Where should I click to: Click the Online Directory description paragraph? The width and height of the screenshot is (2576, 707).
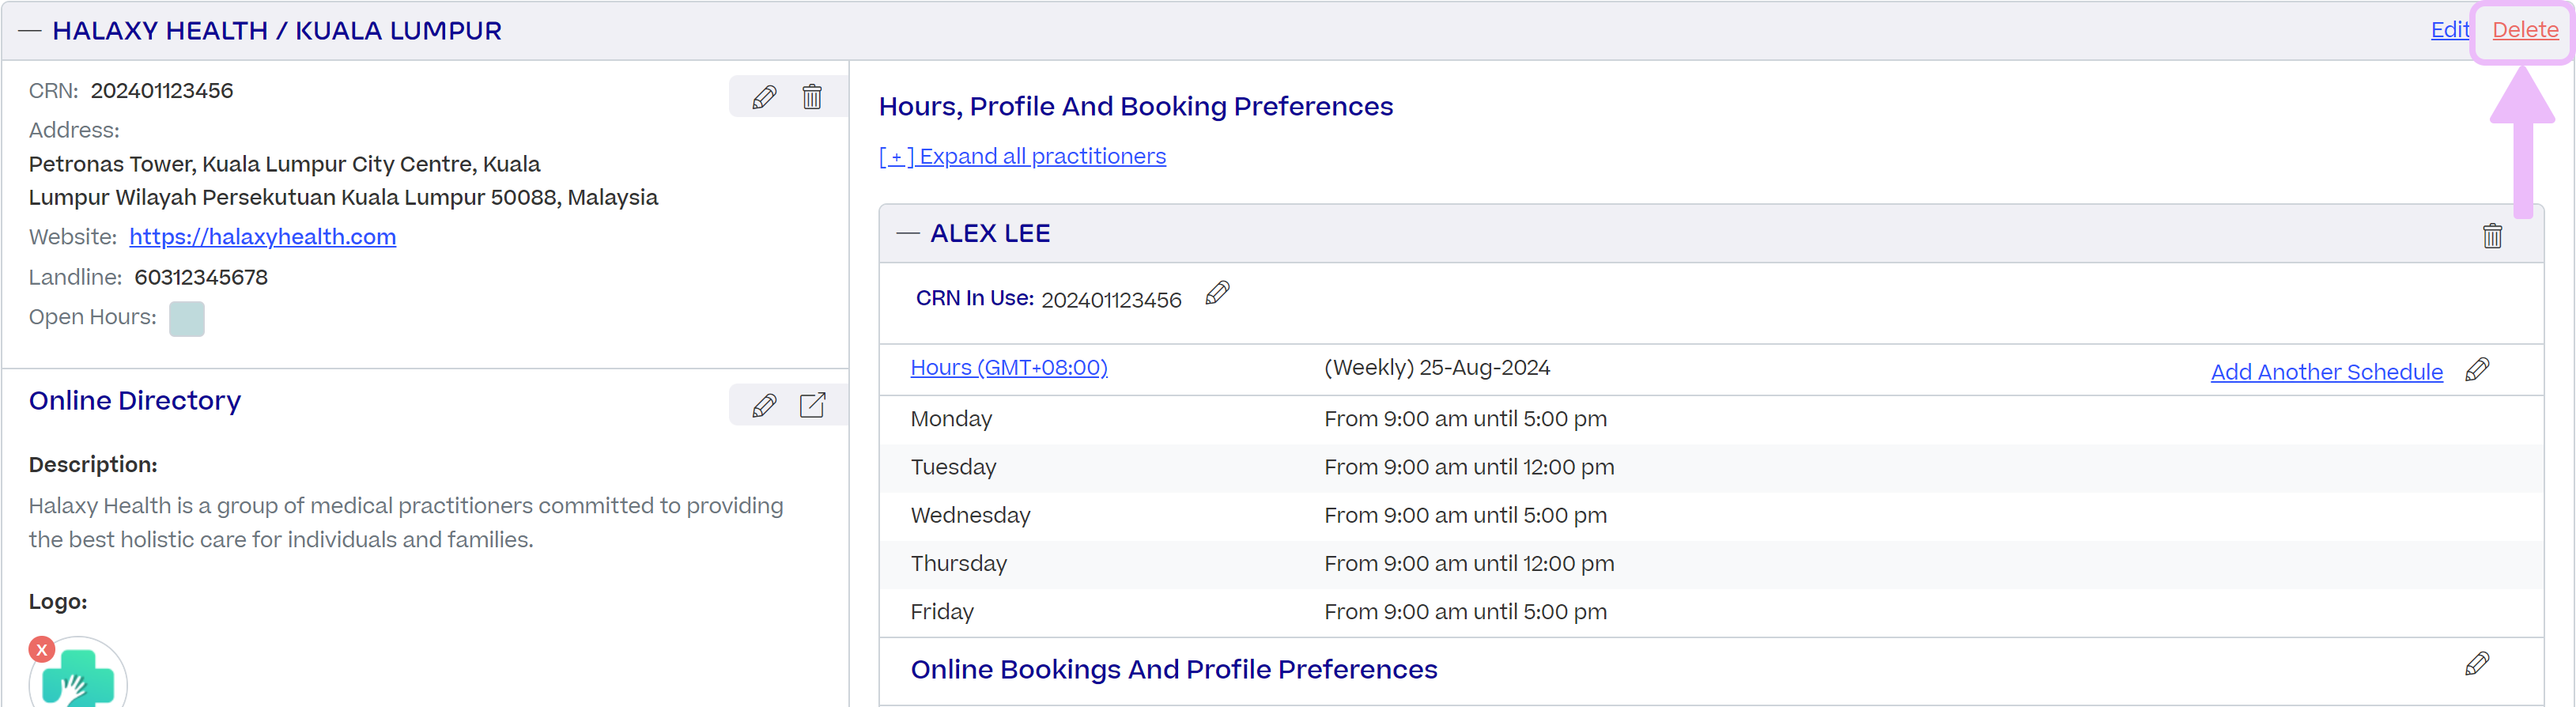coord(406,522)
